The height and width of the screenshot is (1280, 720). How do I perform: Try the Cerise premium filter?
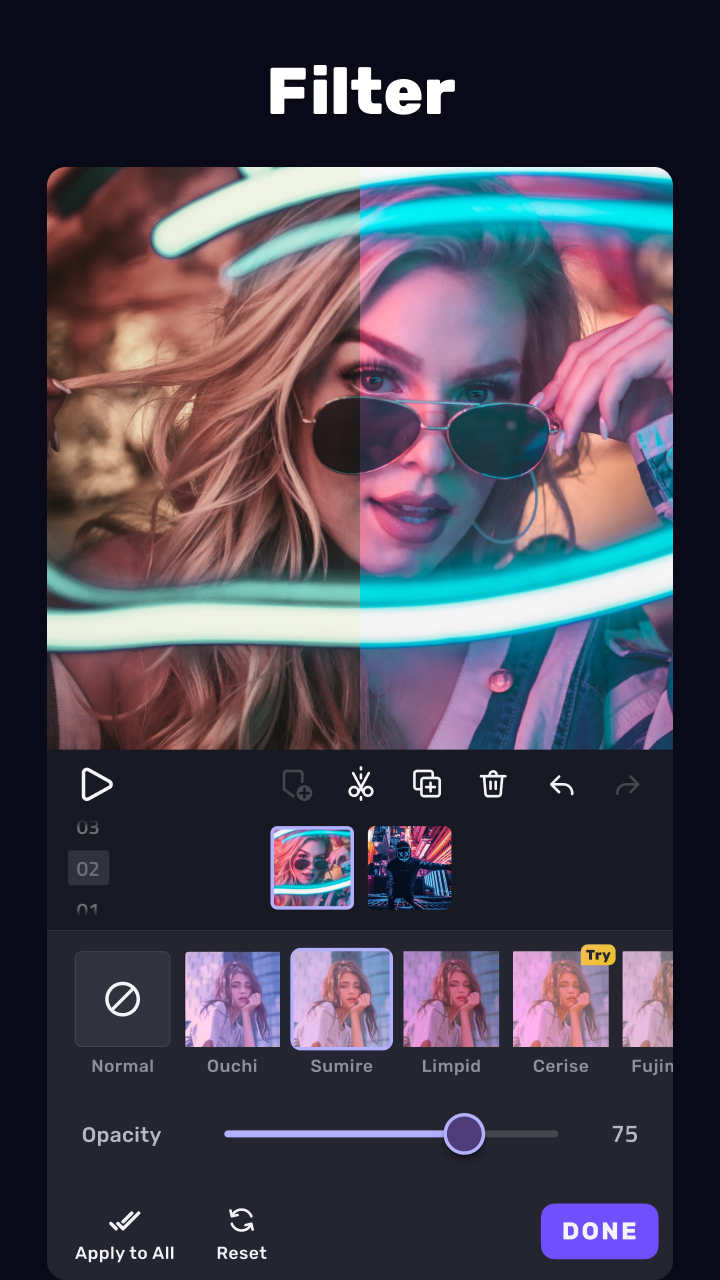[x=560, y=999]
